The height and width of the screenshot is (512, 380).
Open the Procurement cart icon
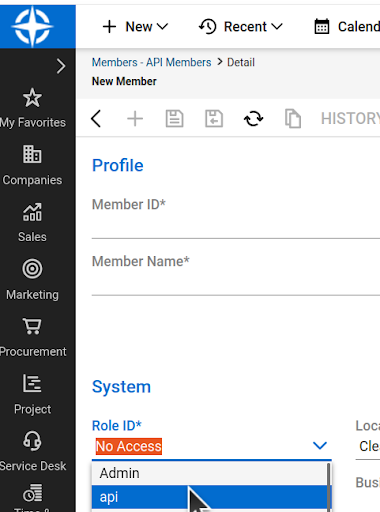click(x=32, y=326)
